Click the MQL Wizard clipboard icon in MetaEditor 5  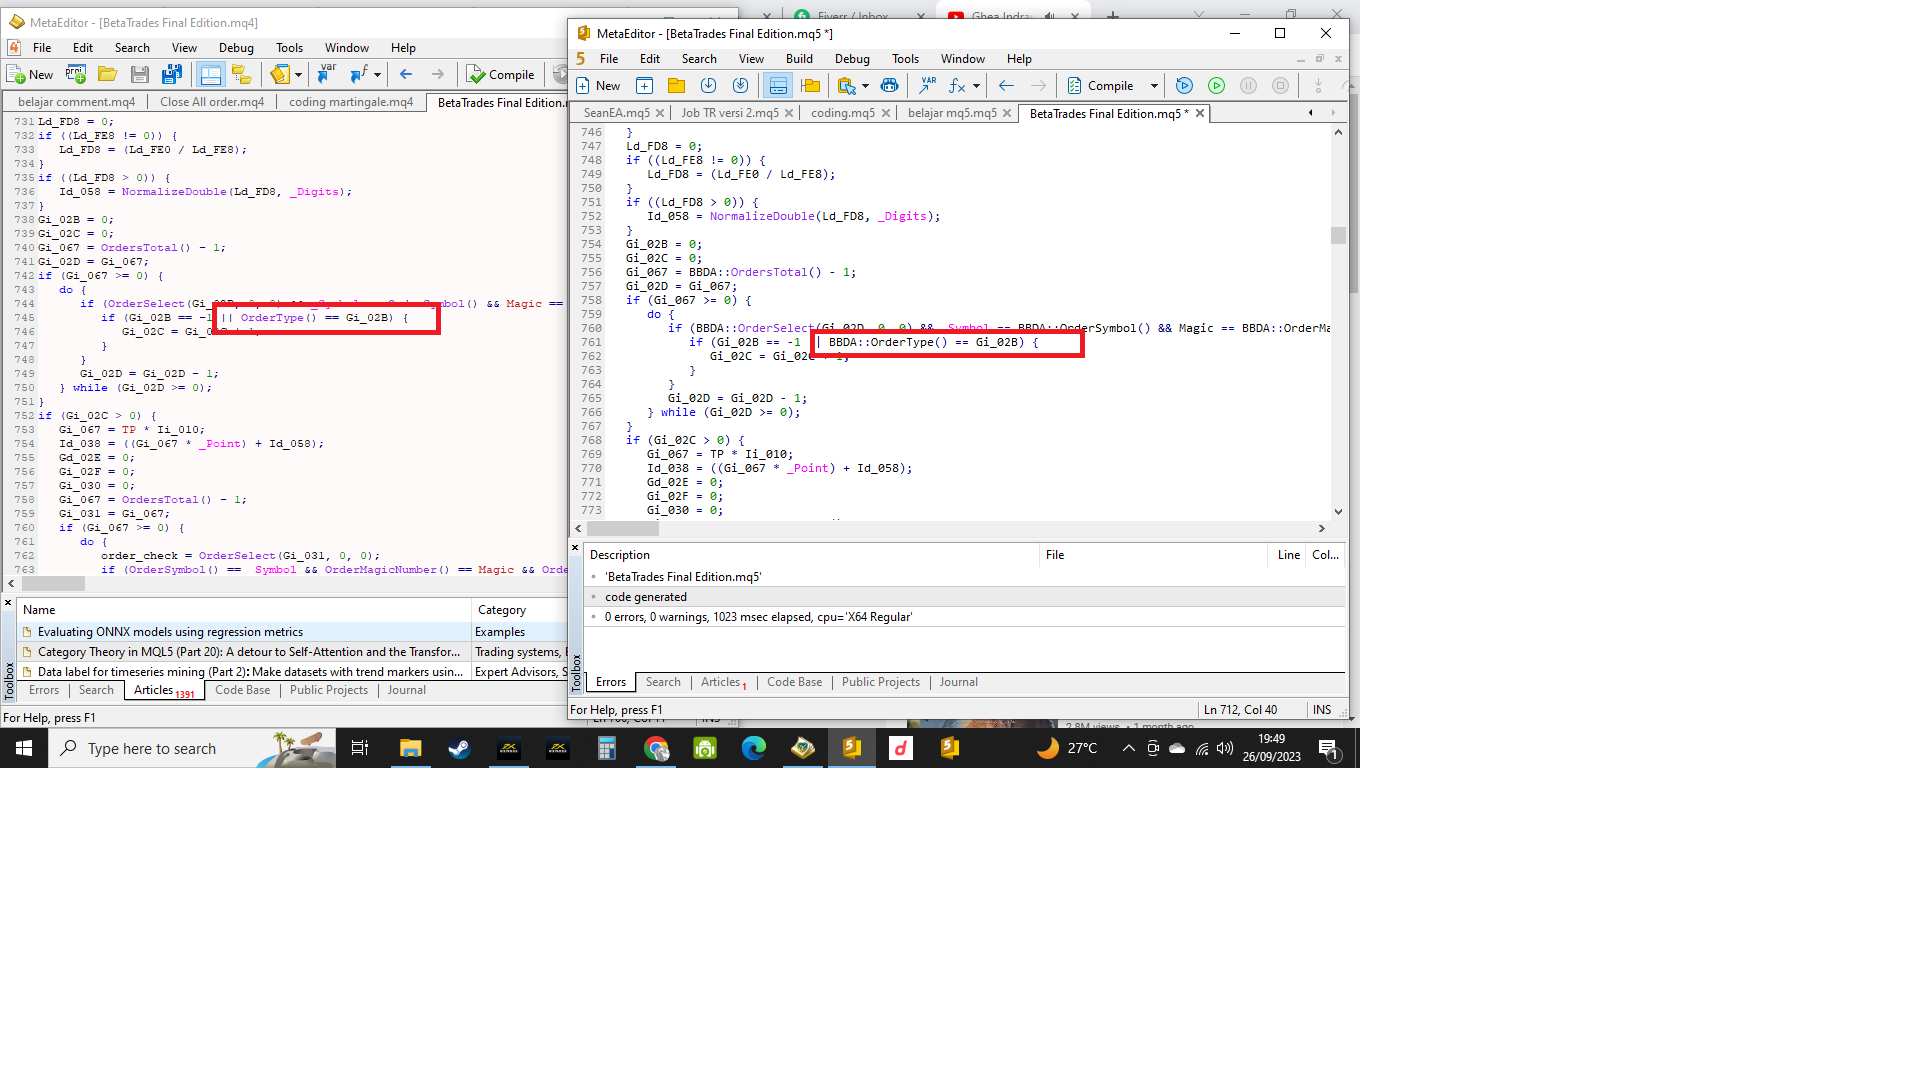(x=847, y=86)
